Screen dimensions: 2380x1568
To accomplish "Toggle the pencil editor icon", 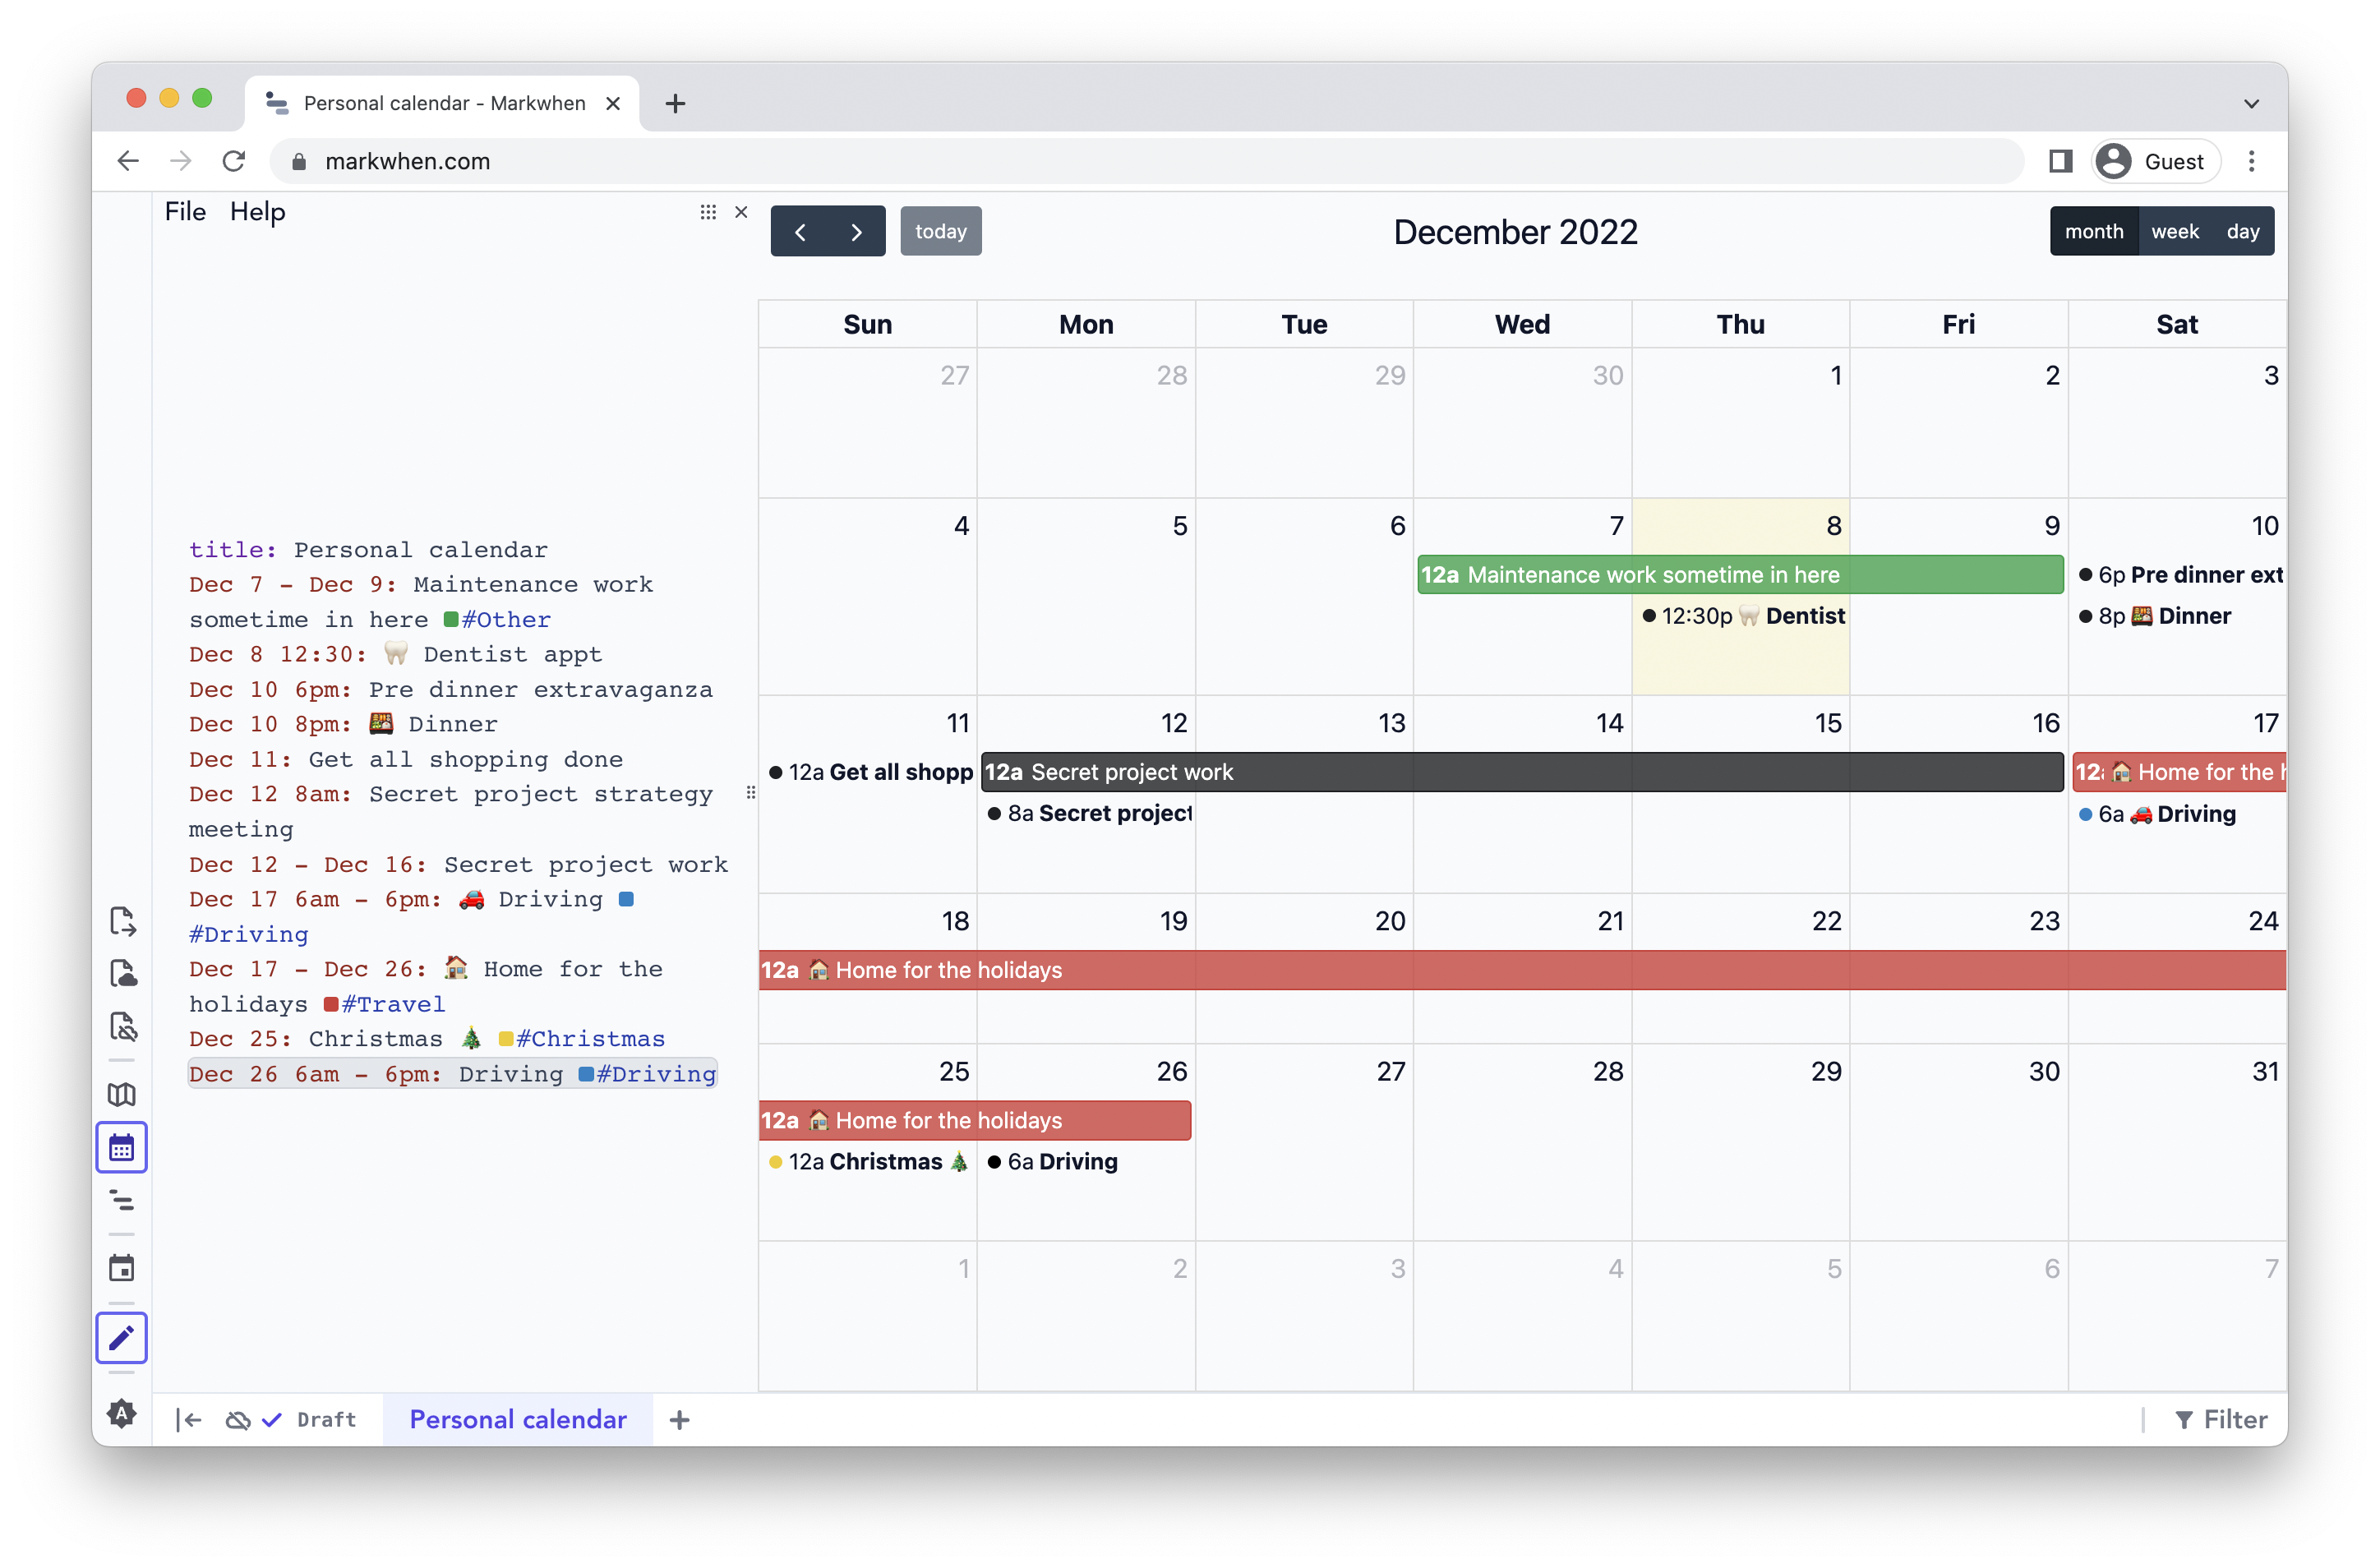I will 122,1337.
